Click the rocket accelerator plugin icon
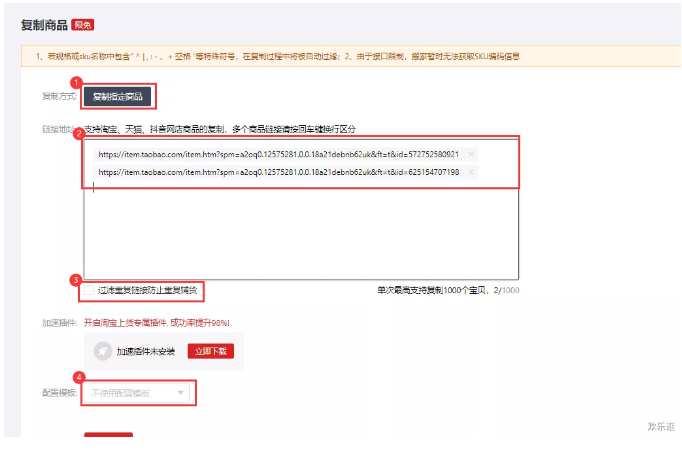Screen dimensions: 682x451 [103, 351]
